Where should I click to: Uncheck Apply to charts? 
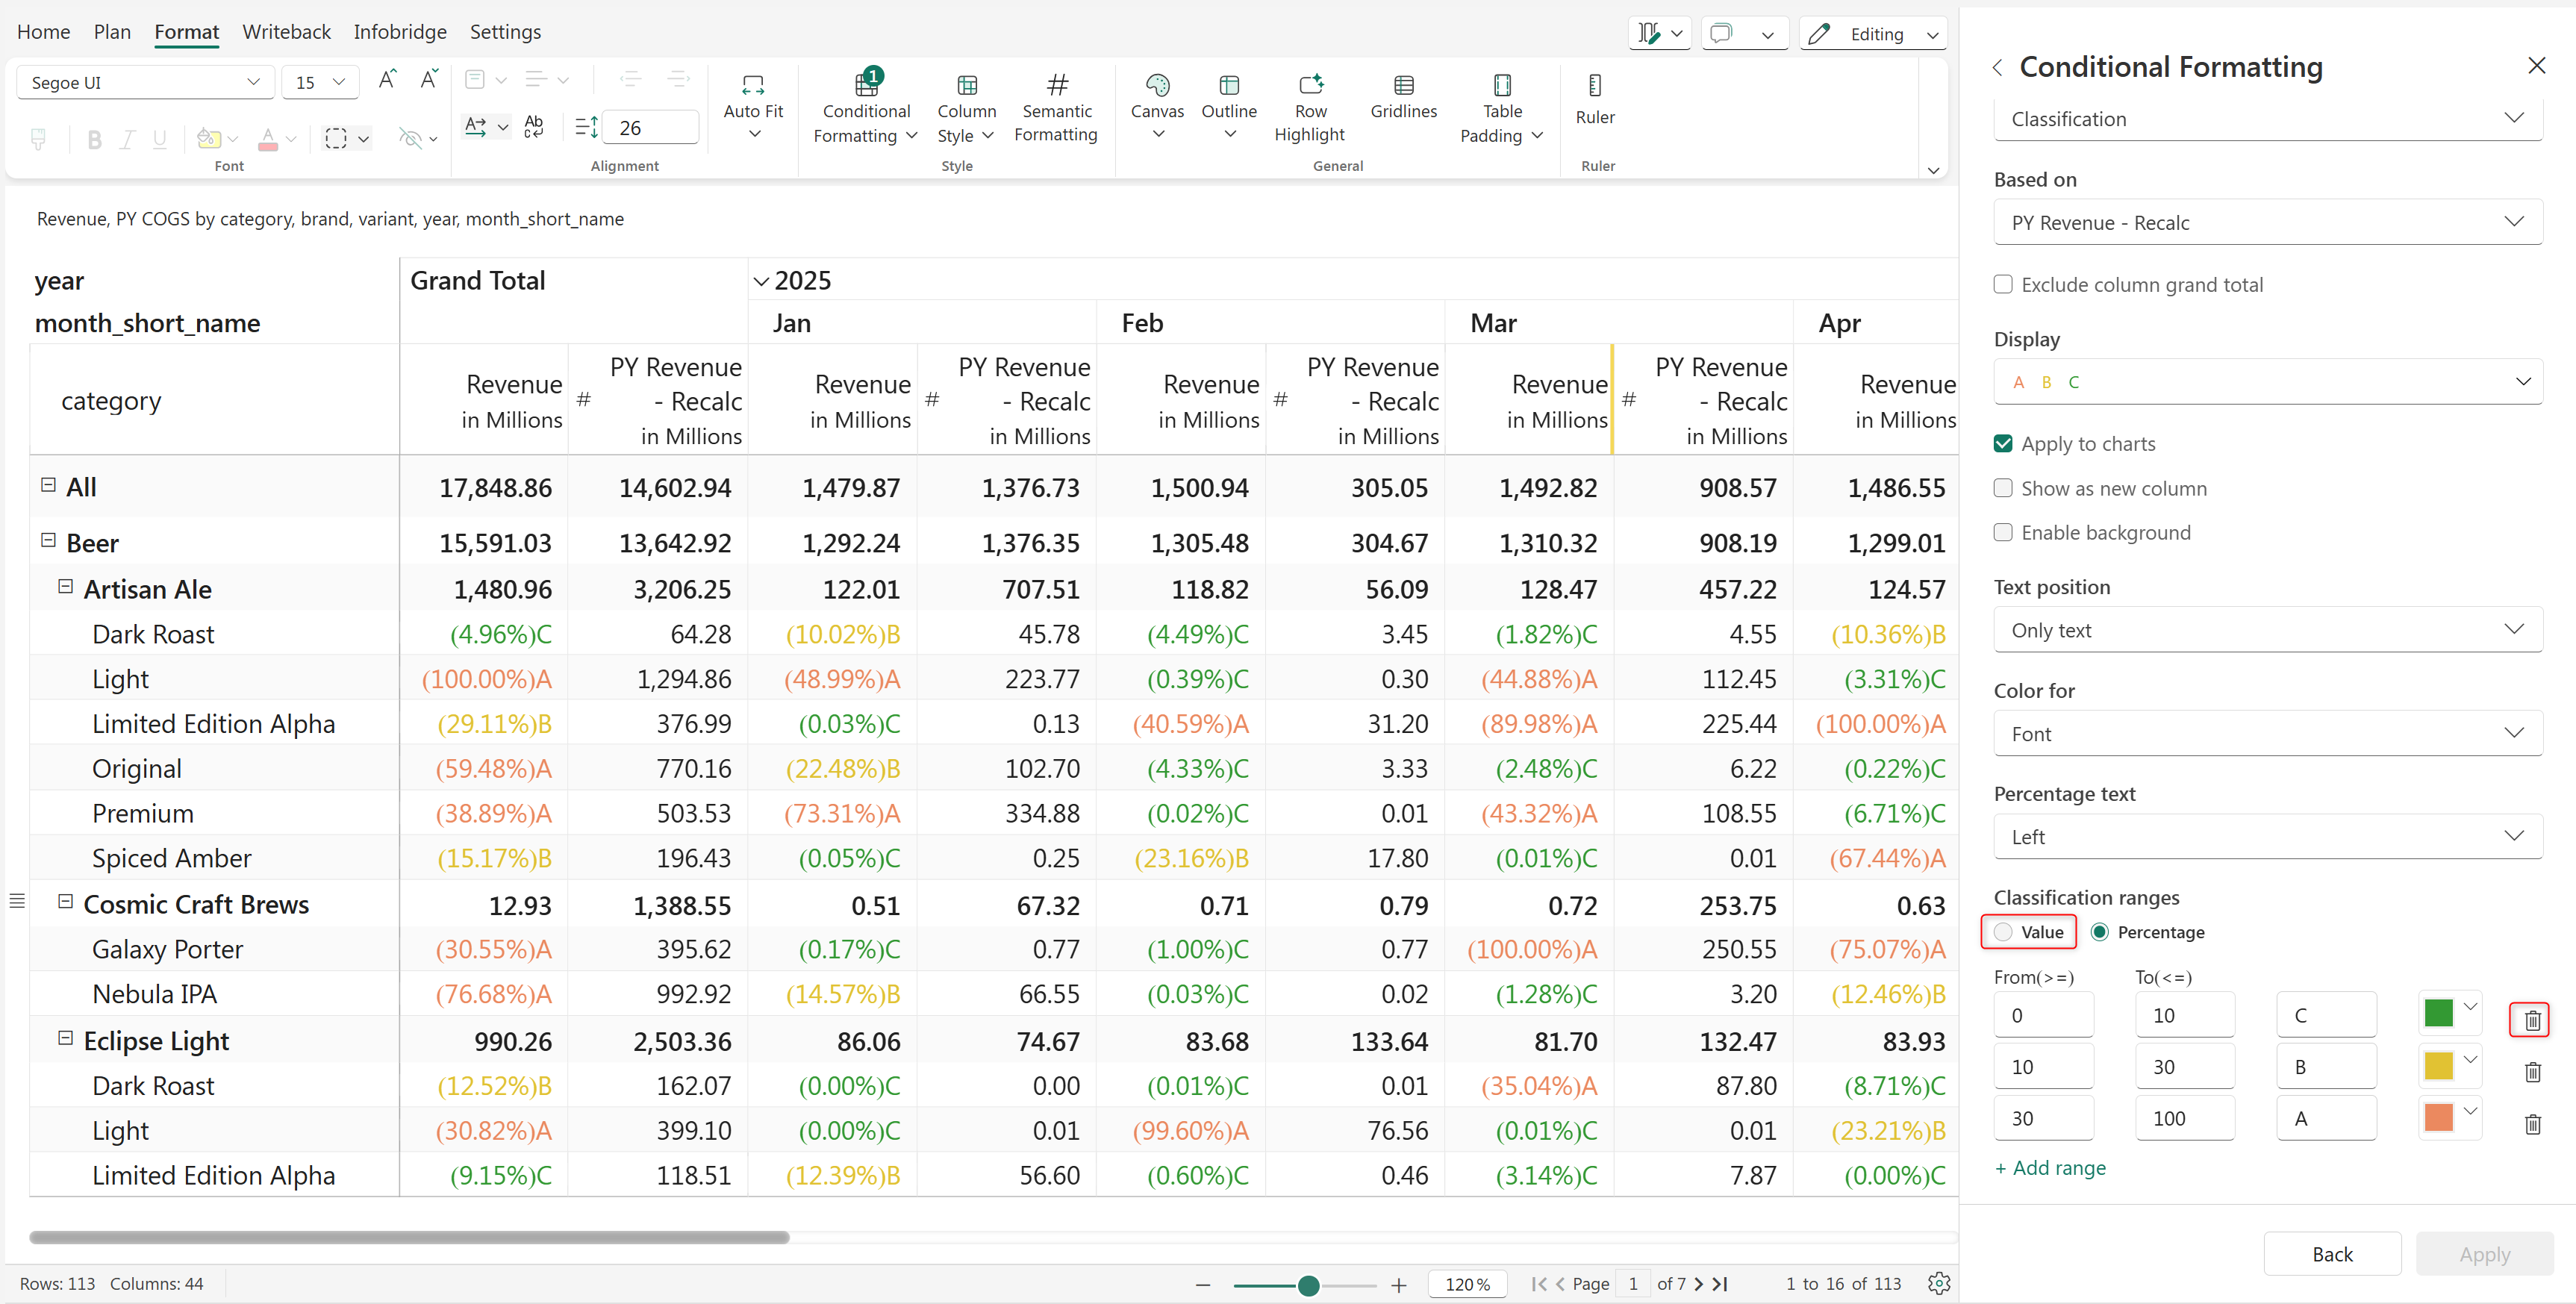[x=2003, y=444]
